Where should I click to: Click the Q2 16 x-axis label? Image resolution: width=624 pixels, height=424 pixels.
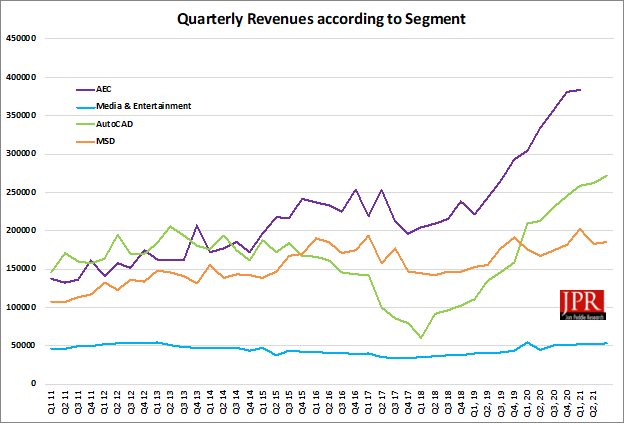(x=329, y=403)
